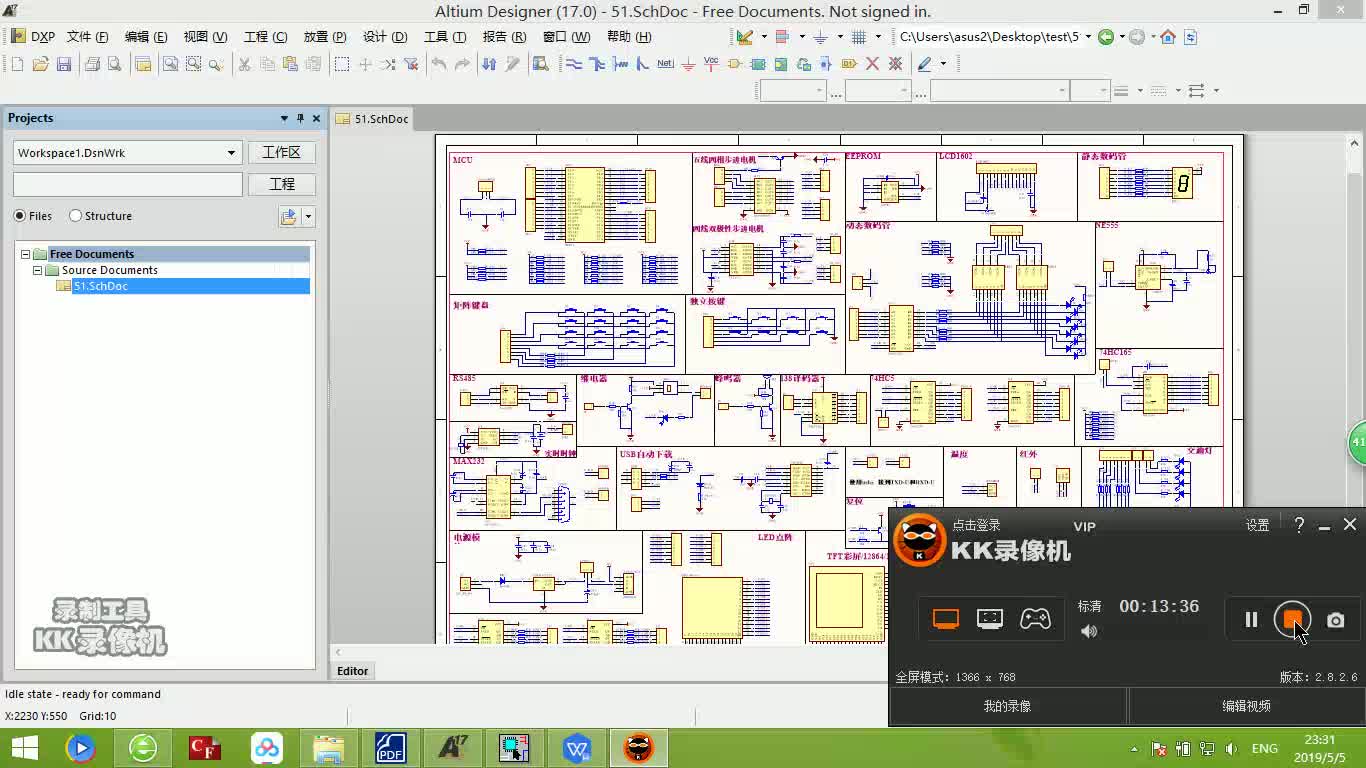
Task: Click the 工作区 button in Projects panel
Action: [281, 152]
